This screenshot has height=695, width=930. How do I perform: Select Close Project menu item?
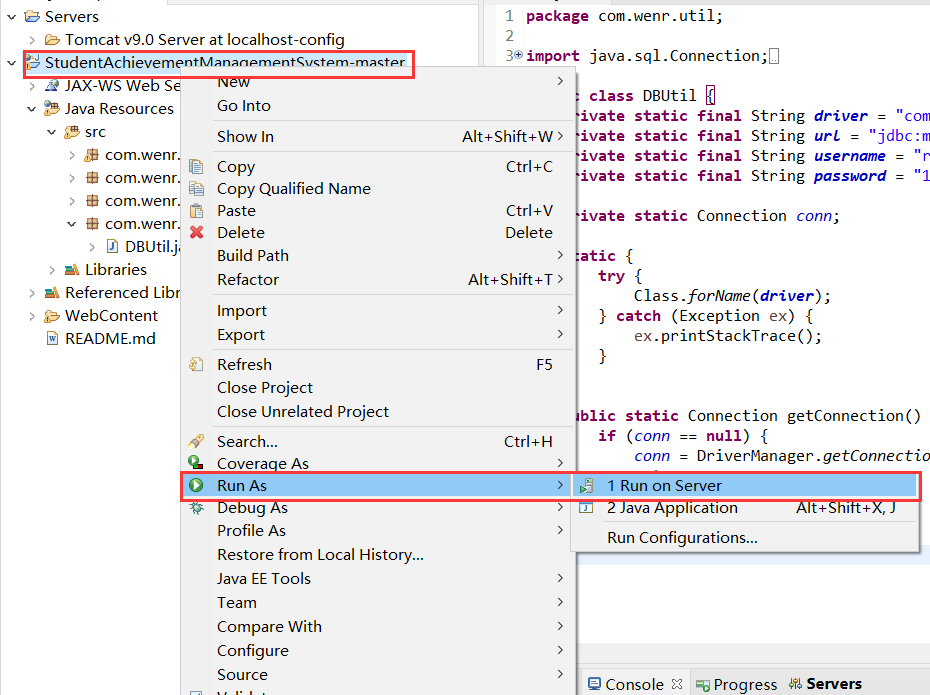click(377, 387)
